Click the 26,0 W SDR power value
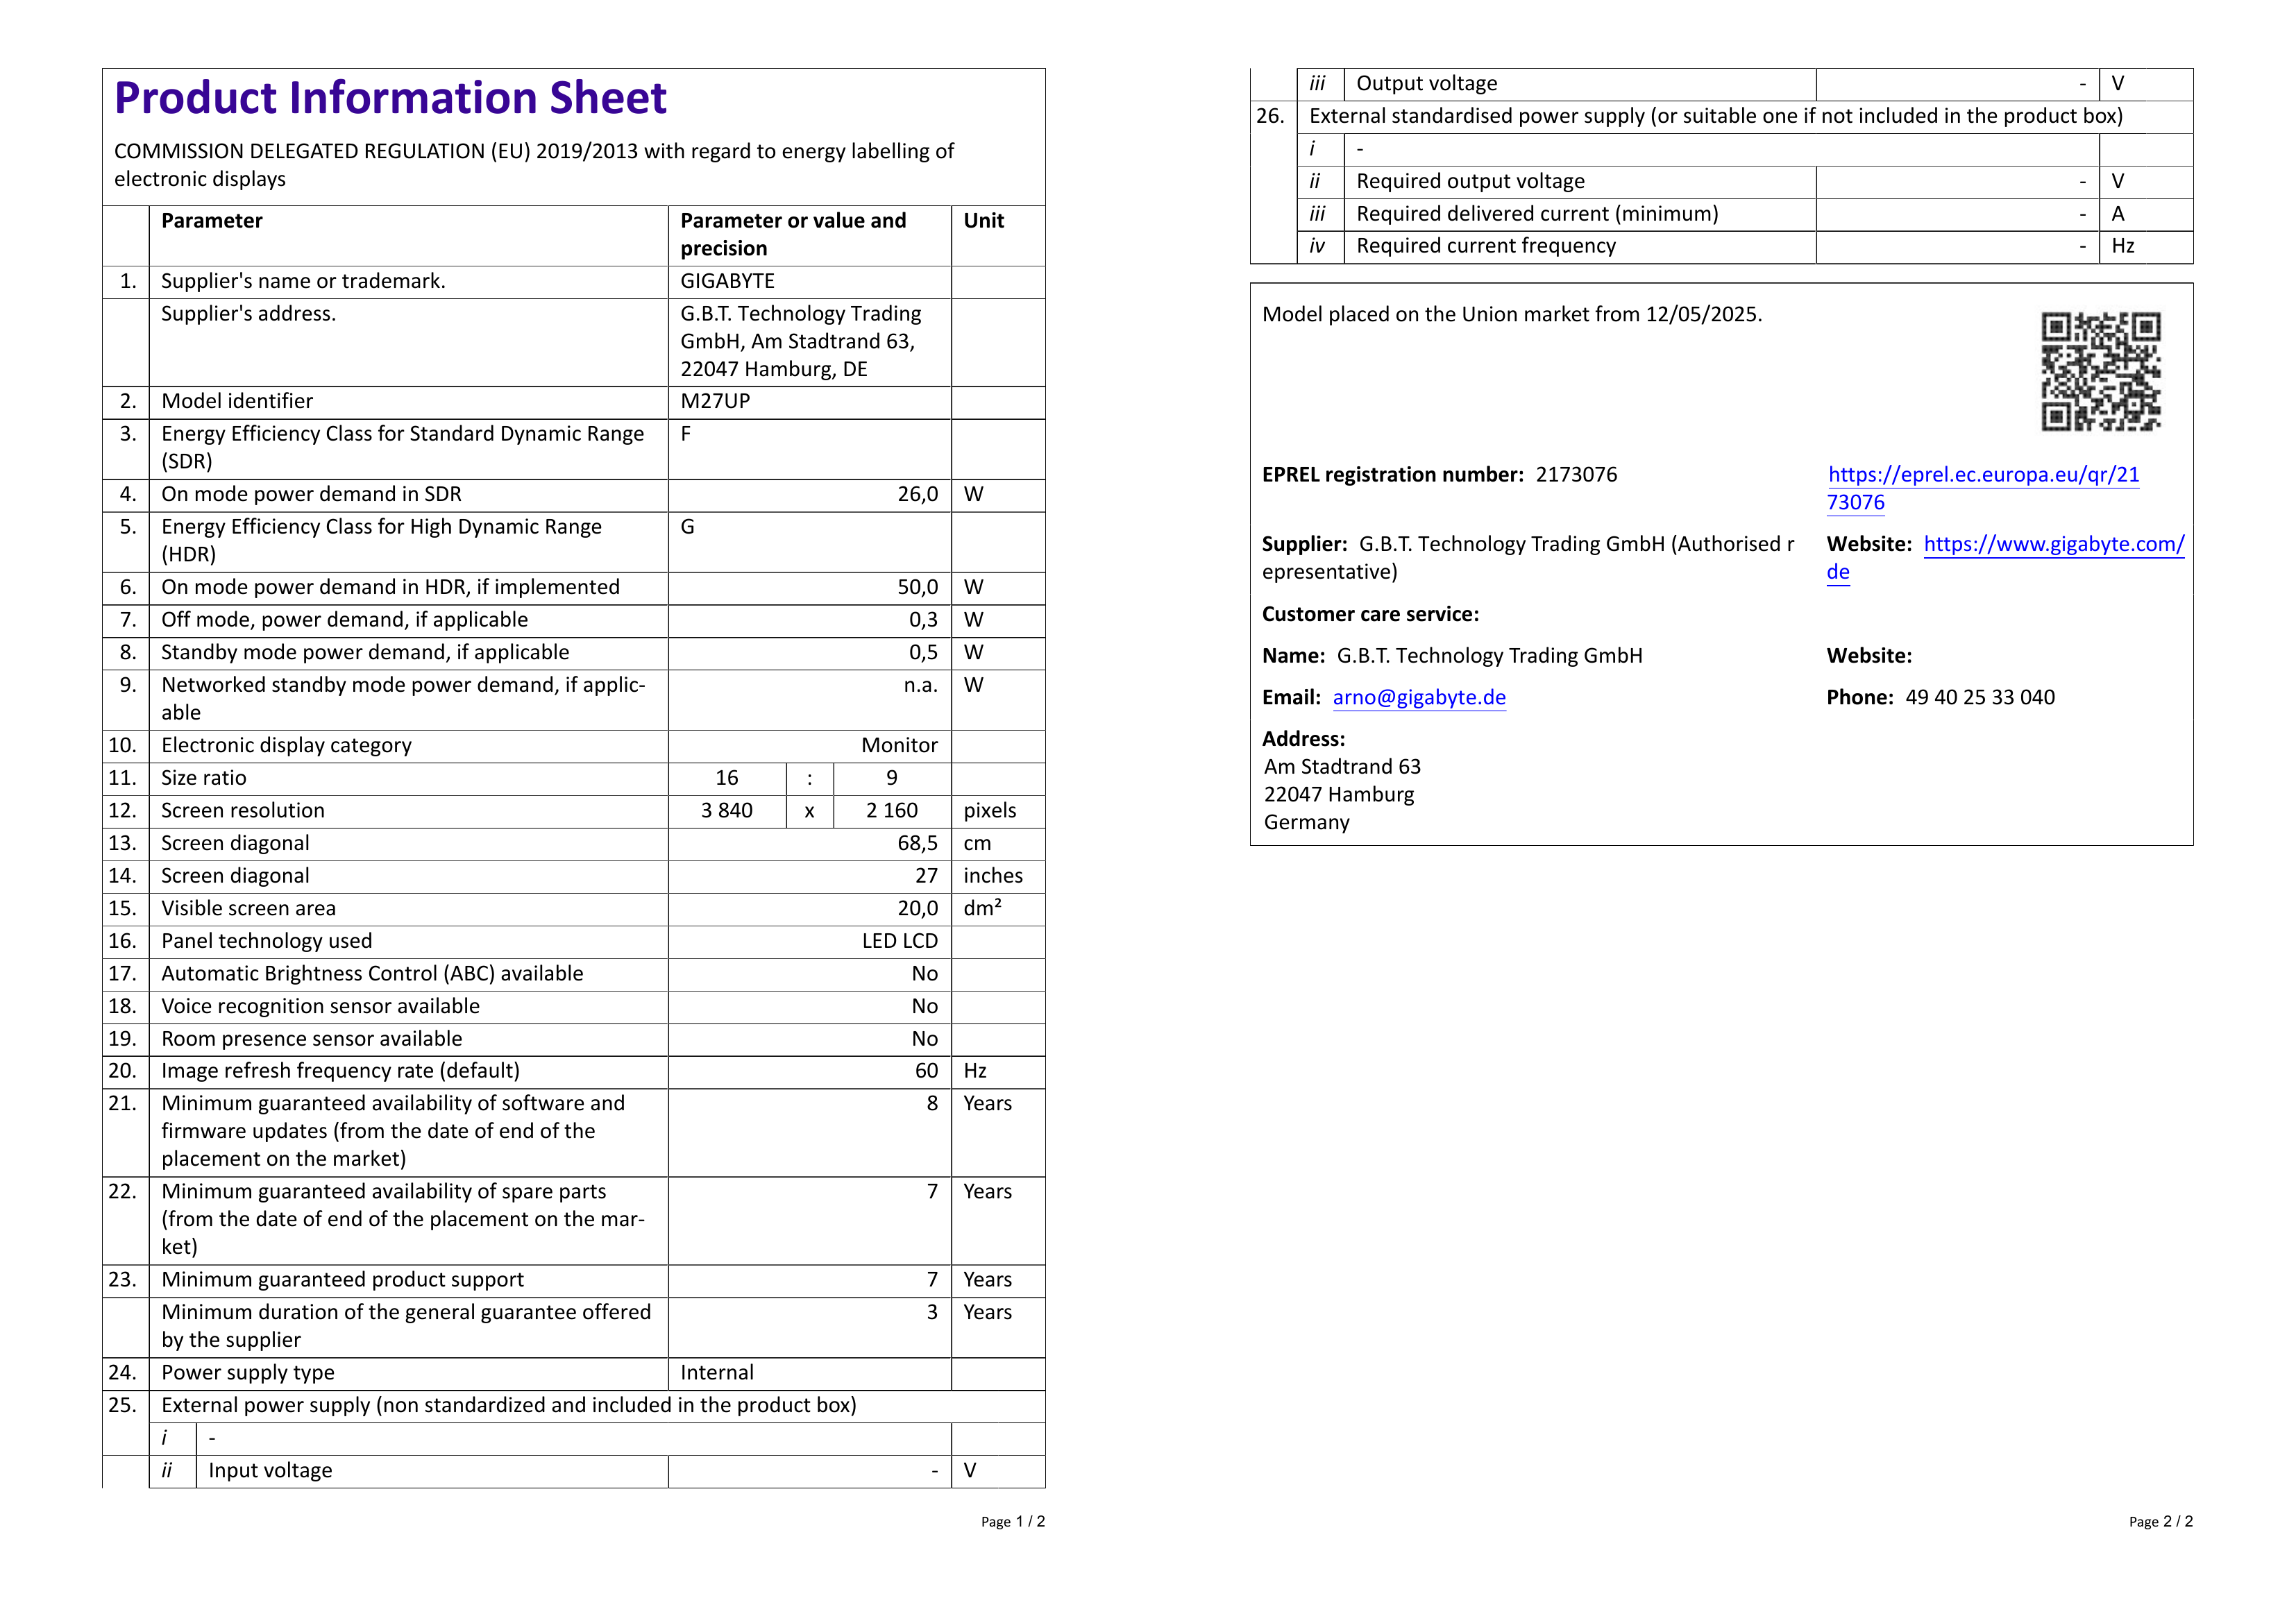The width and height of the screenshot is (2296, 1623). click(917, 495)
